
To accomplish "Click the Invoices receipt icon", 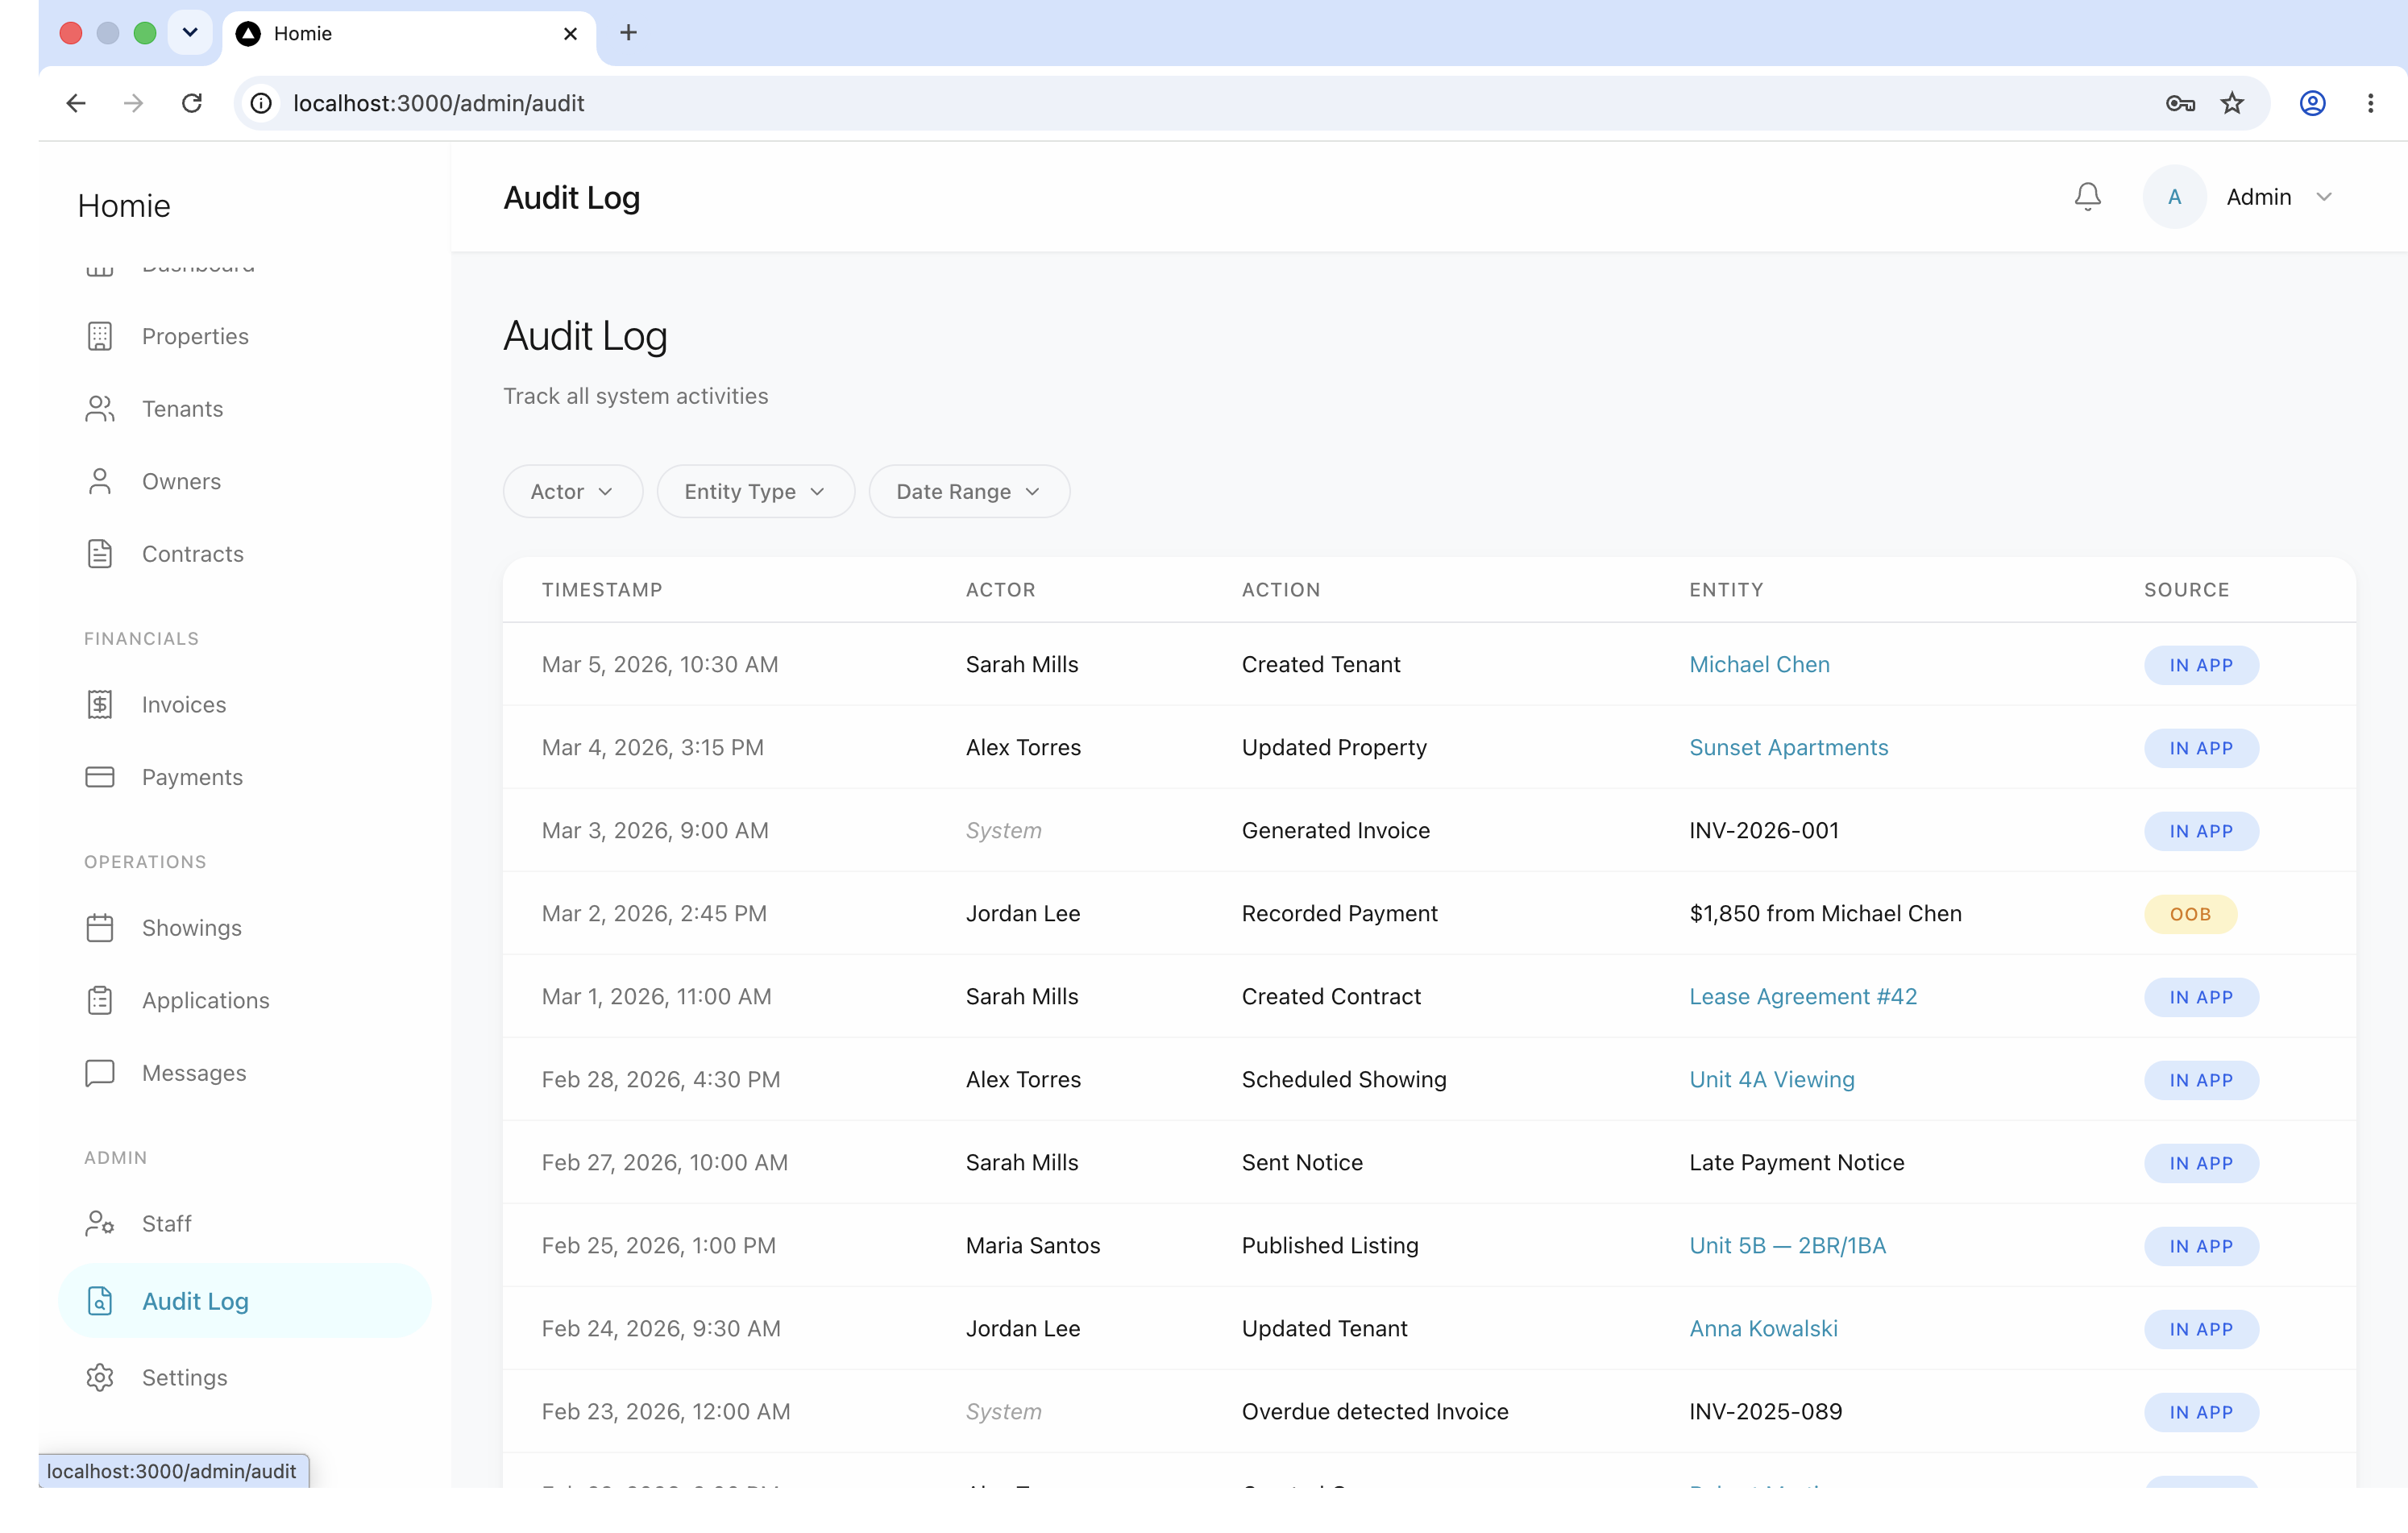I will tap(100, 705).
